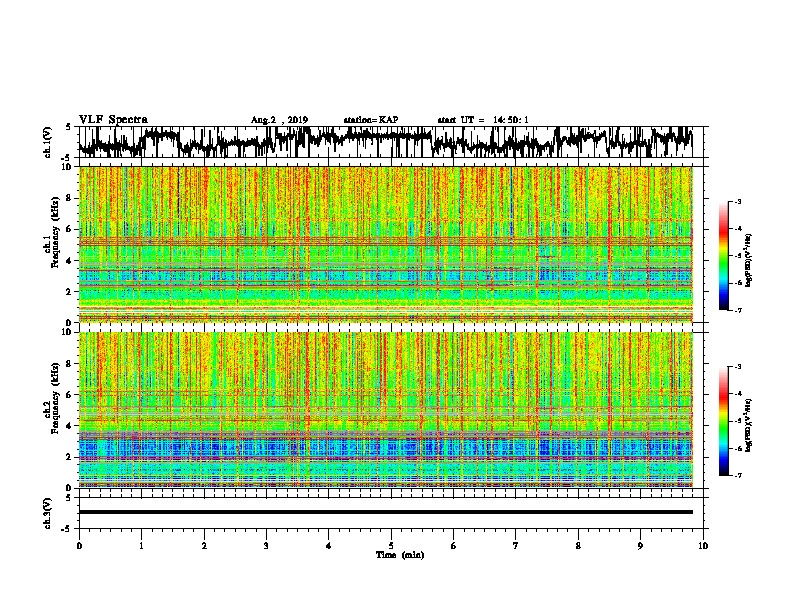This screenshot has width=792, height=612.
Task: Select the date text "Aug.2 , 2019"
Action: 279,120
